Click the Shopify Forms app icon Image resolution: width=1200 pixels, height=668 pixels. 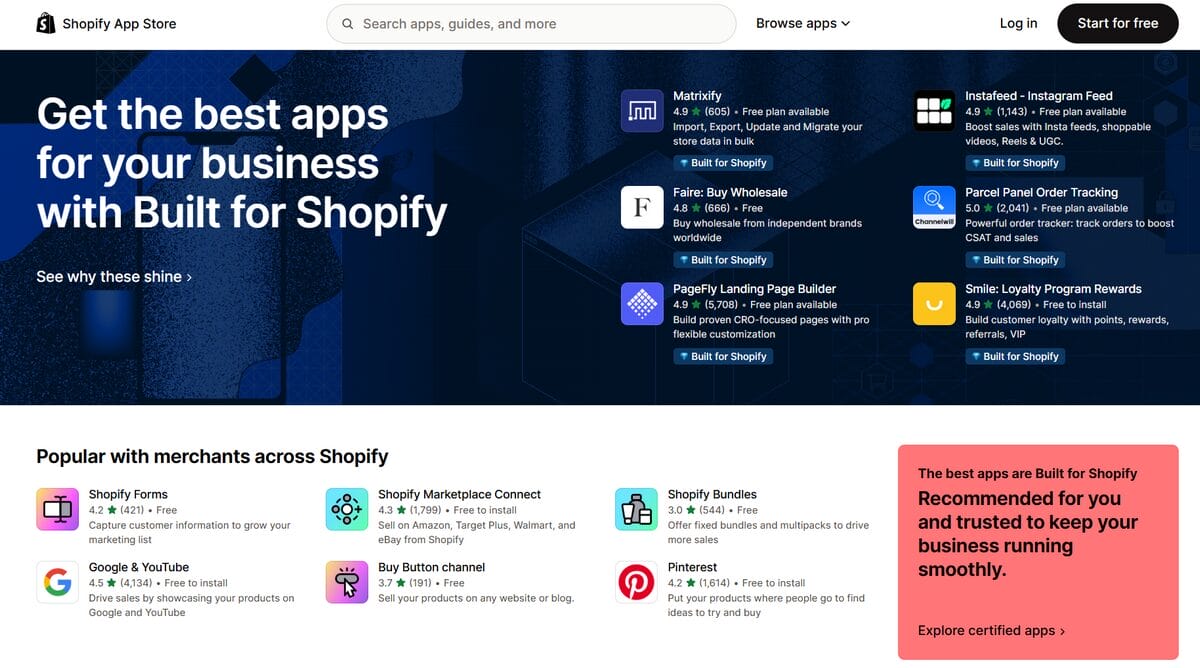[x=57, y=509]
